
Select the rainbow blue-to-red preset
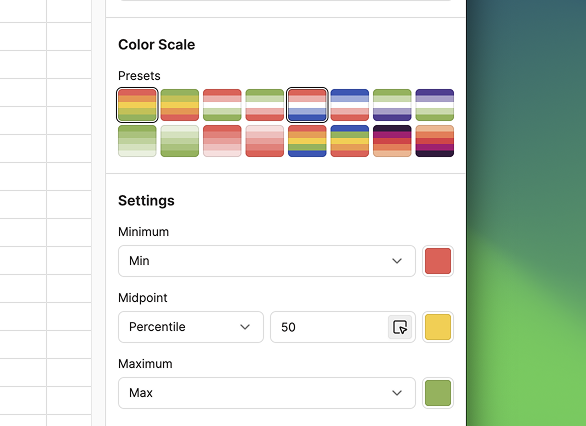[x=350, y=141]
